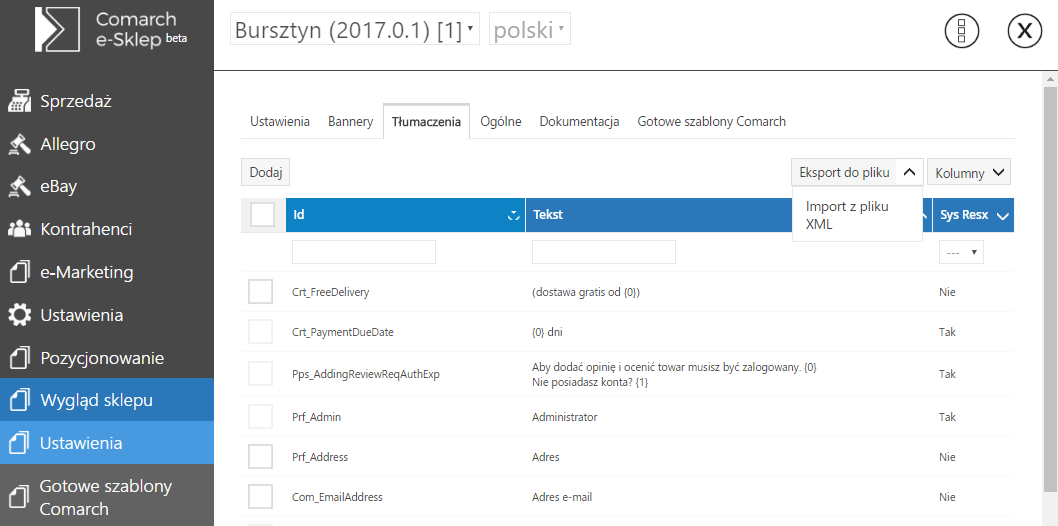
Task: Open the three-dots circular menu icon
Action: tap(962, 31)
